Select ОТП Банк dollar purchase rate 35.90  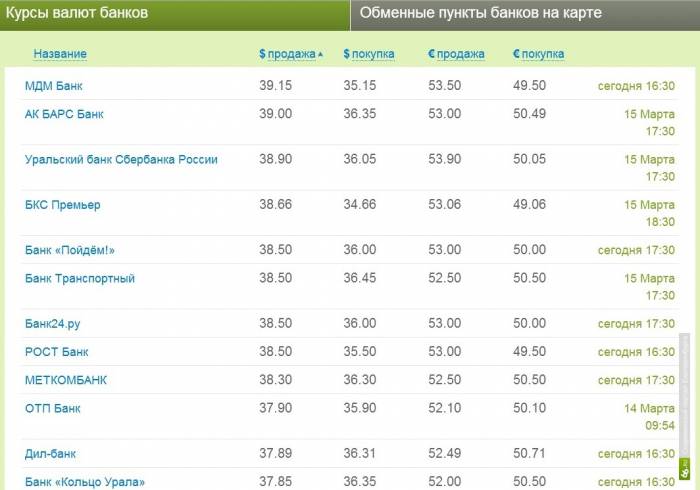point(360,408)
